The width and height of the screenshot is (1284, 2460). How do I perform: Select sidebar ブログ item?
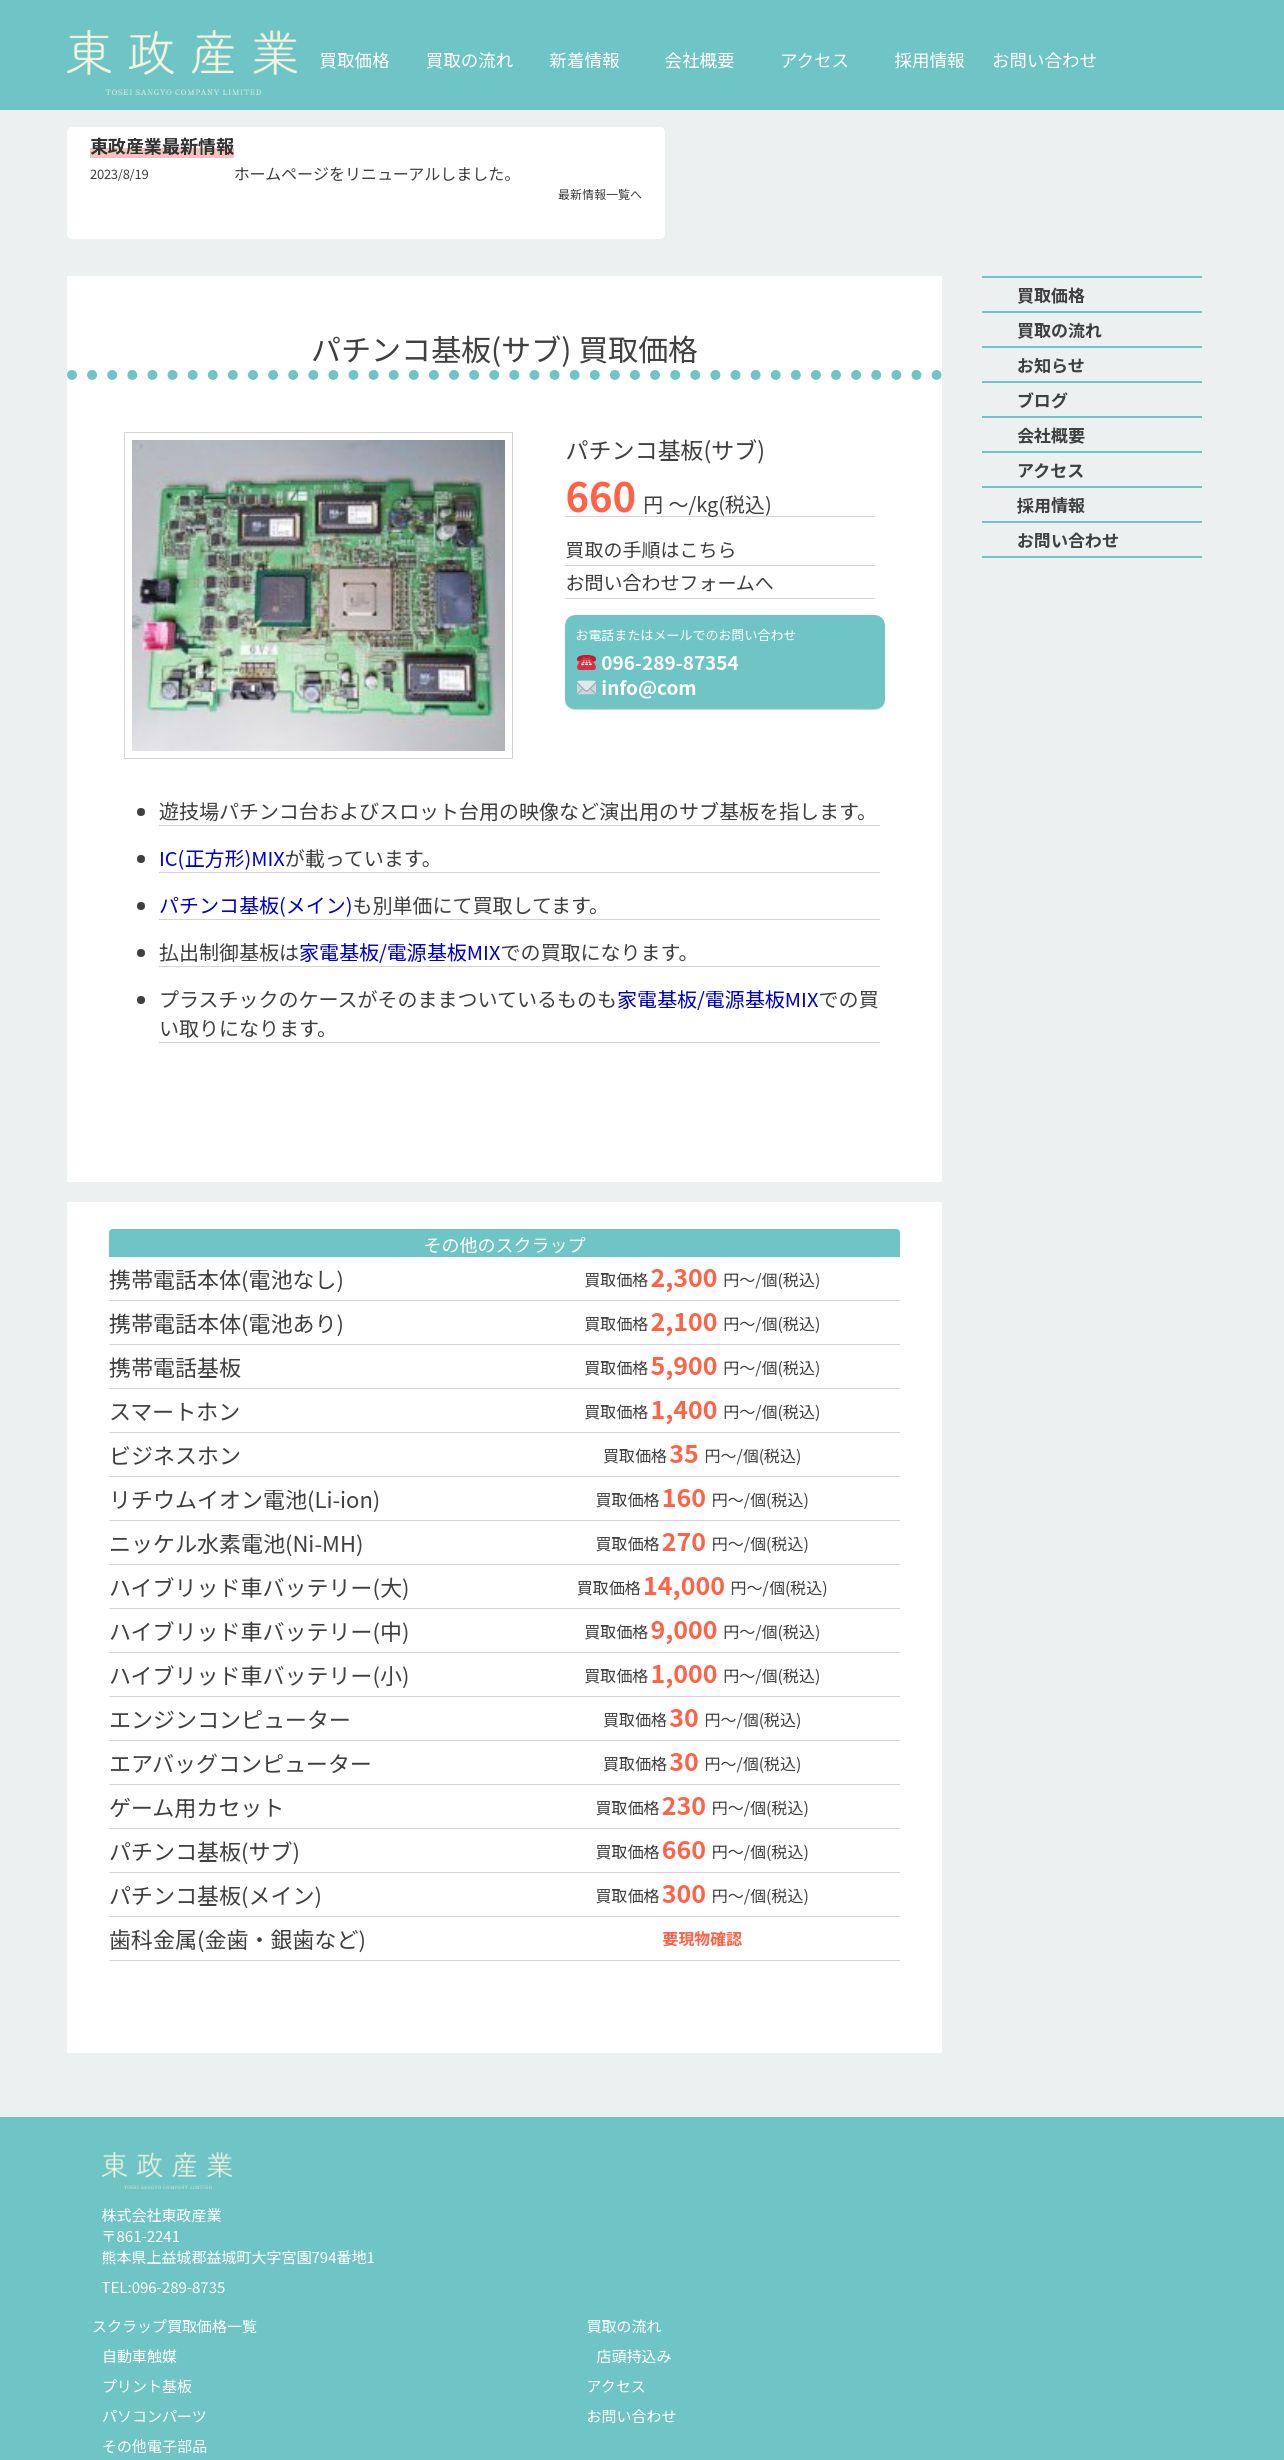1092,401
